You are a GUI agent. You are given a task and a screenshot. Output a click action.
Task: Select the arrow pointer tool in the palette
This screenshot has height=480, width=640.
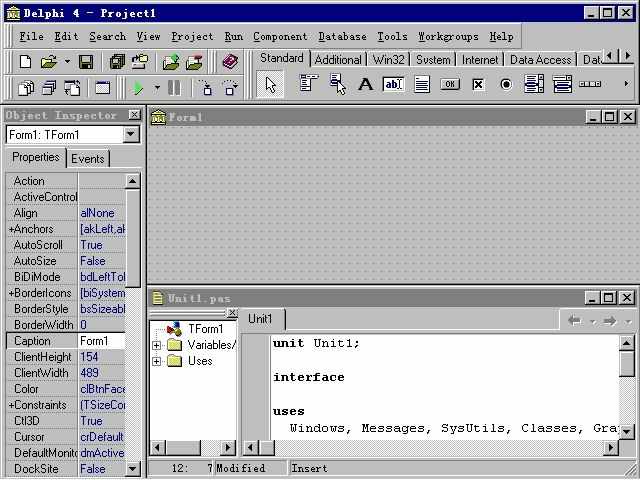(270, 84)
